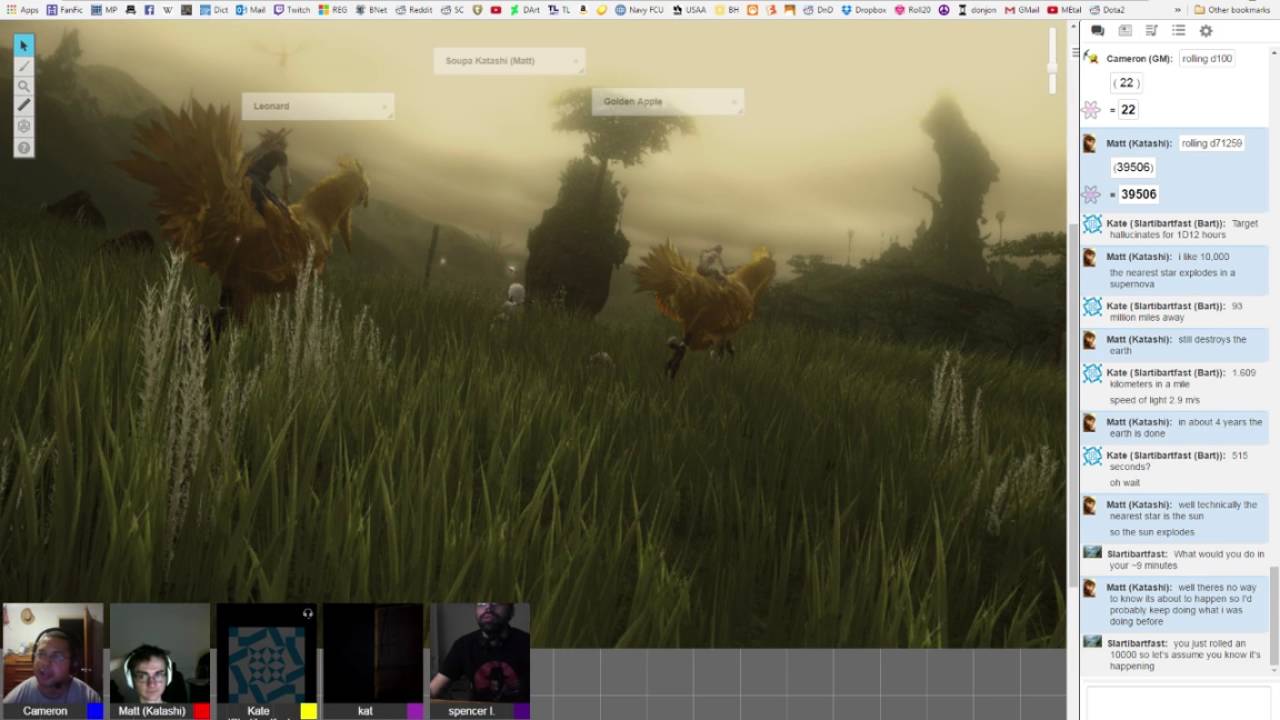Open the Roll20 bookmark

point(911,10)
